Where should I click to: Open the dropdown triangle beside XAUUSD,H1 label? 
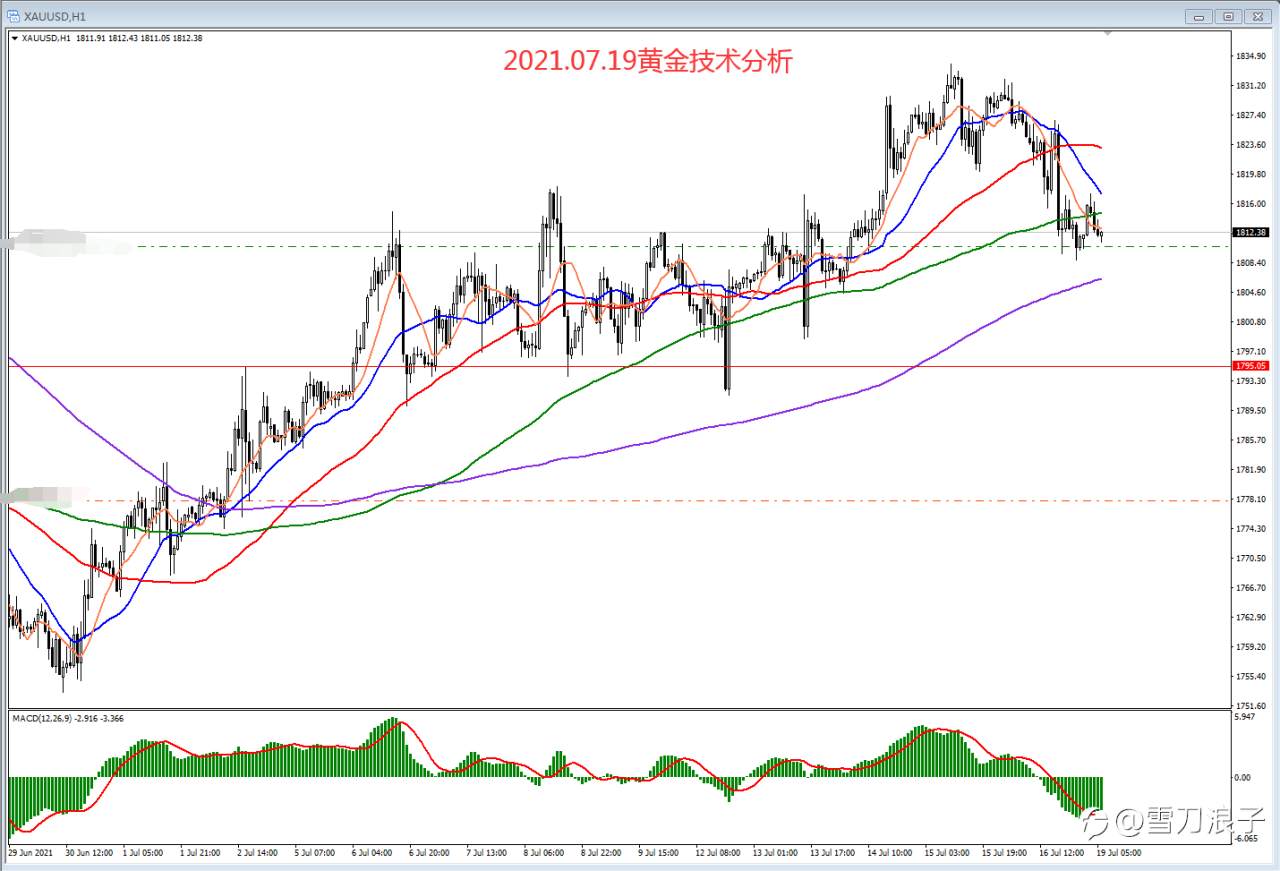[x=14, y=38]
